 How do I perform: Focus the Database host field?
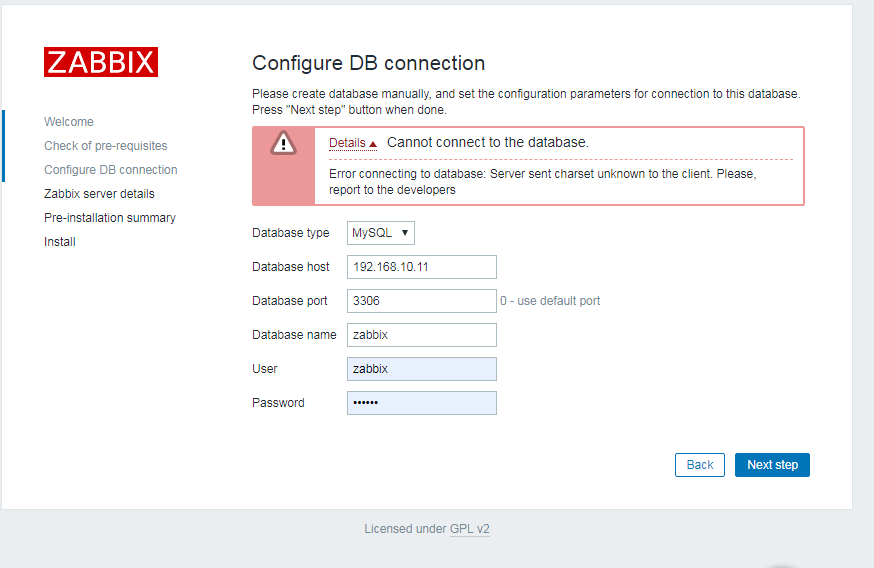[x=421, y=267]
